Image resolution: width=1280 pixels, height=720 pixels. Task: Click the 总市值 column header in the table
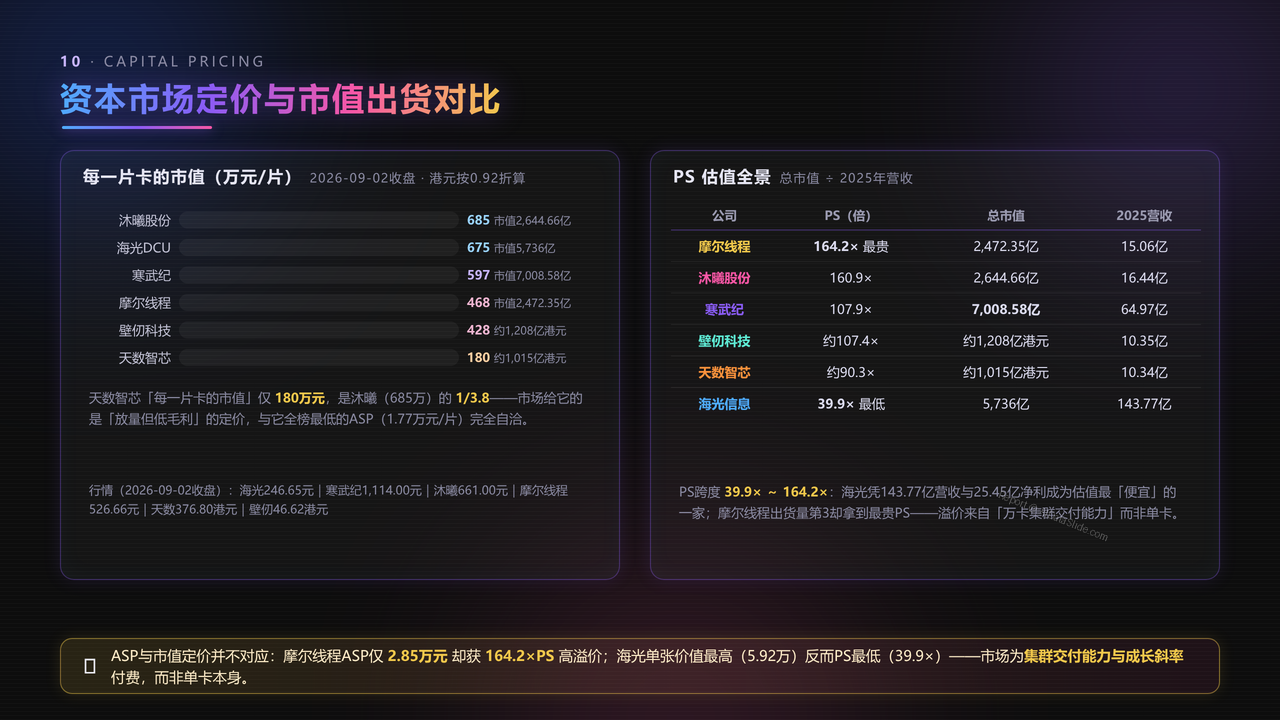tap(1006, 216)
